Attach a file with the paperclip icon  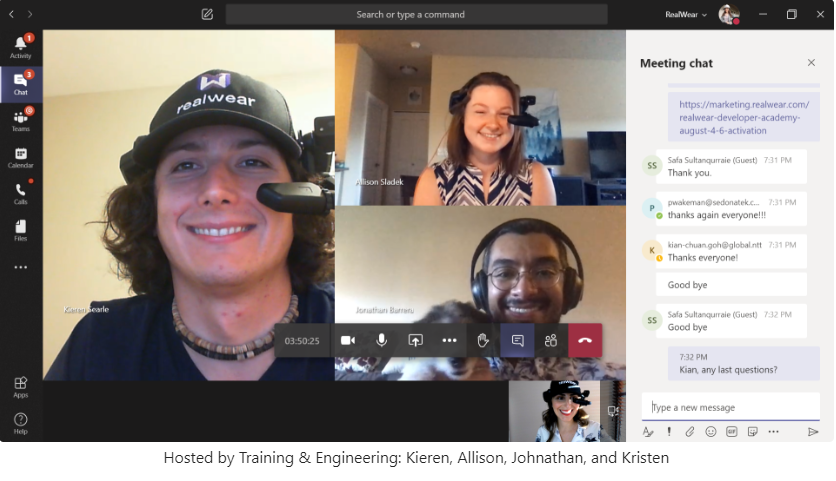(x=689, y=432)
